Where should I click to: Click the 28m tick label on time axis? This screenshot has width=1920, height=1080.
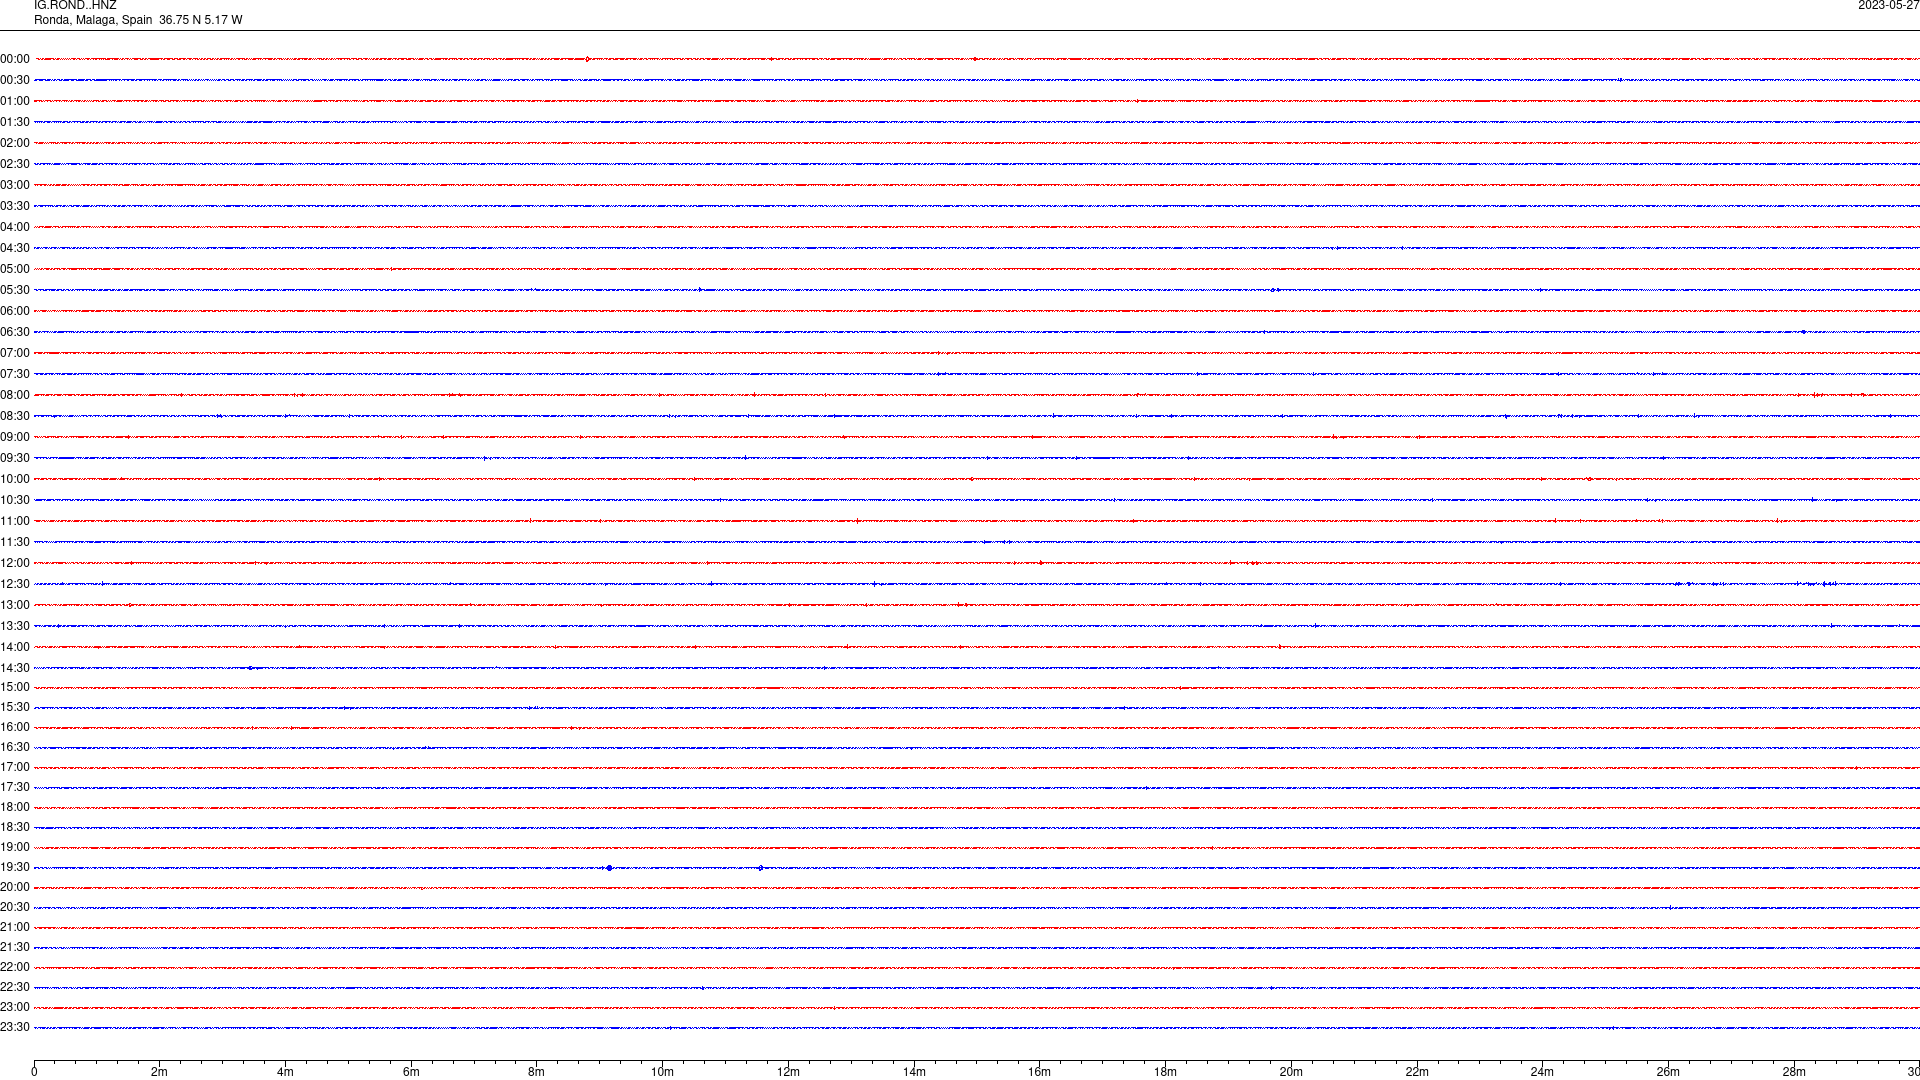[x=1794, y=1072]
